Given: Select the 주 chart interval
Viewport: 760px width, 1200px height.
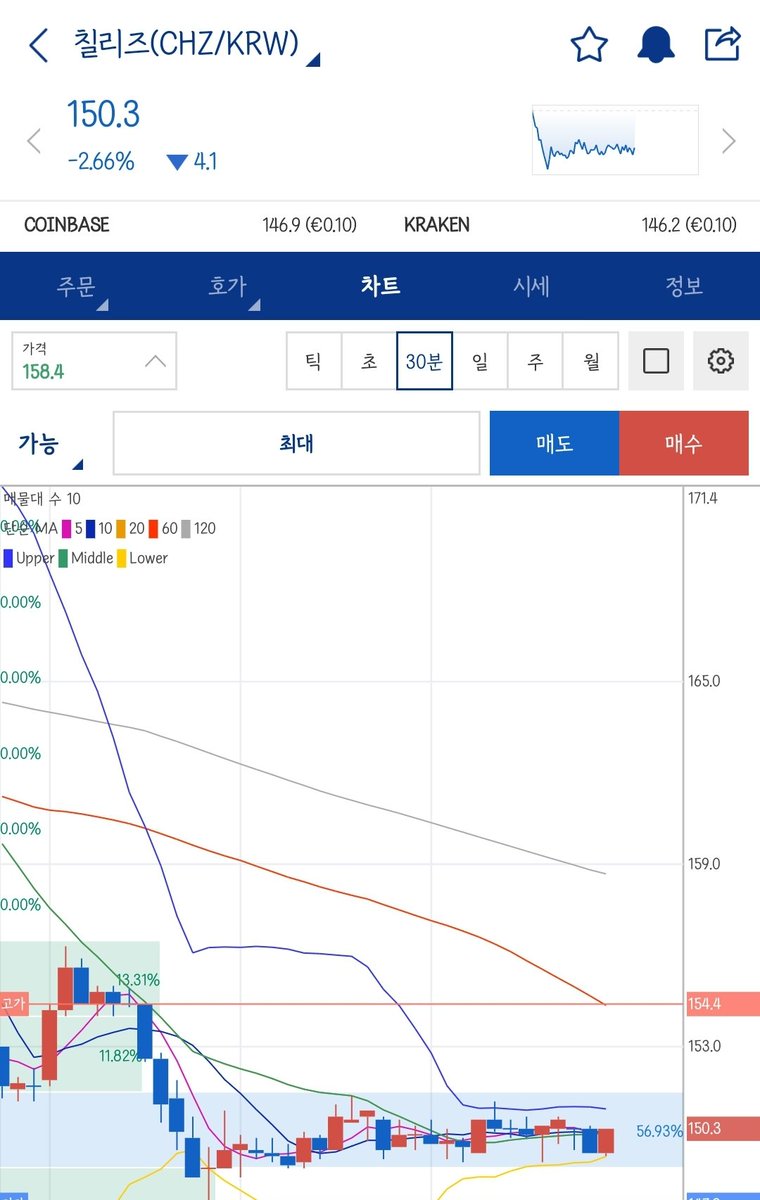Looking at the screenshot, I should [535, 361].
